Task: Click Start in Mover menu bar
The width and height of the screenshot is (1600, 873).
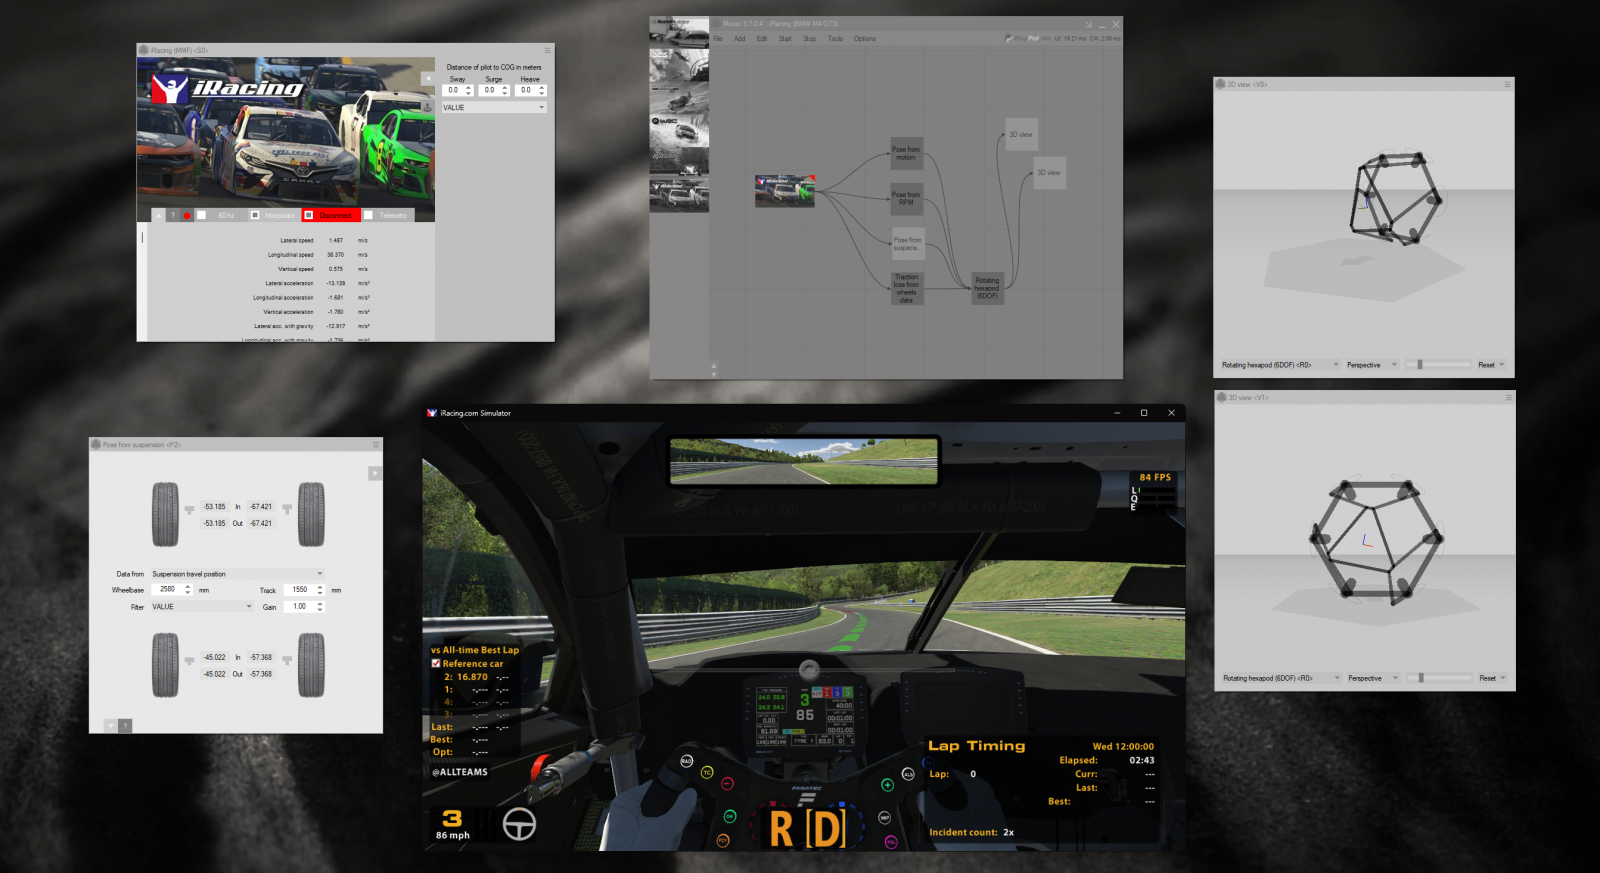Action: click(785, 39)
